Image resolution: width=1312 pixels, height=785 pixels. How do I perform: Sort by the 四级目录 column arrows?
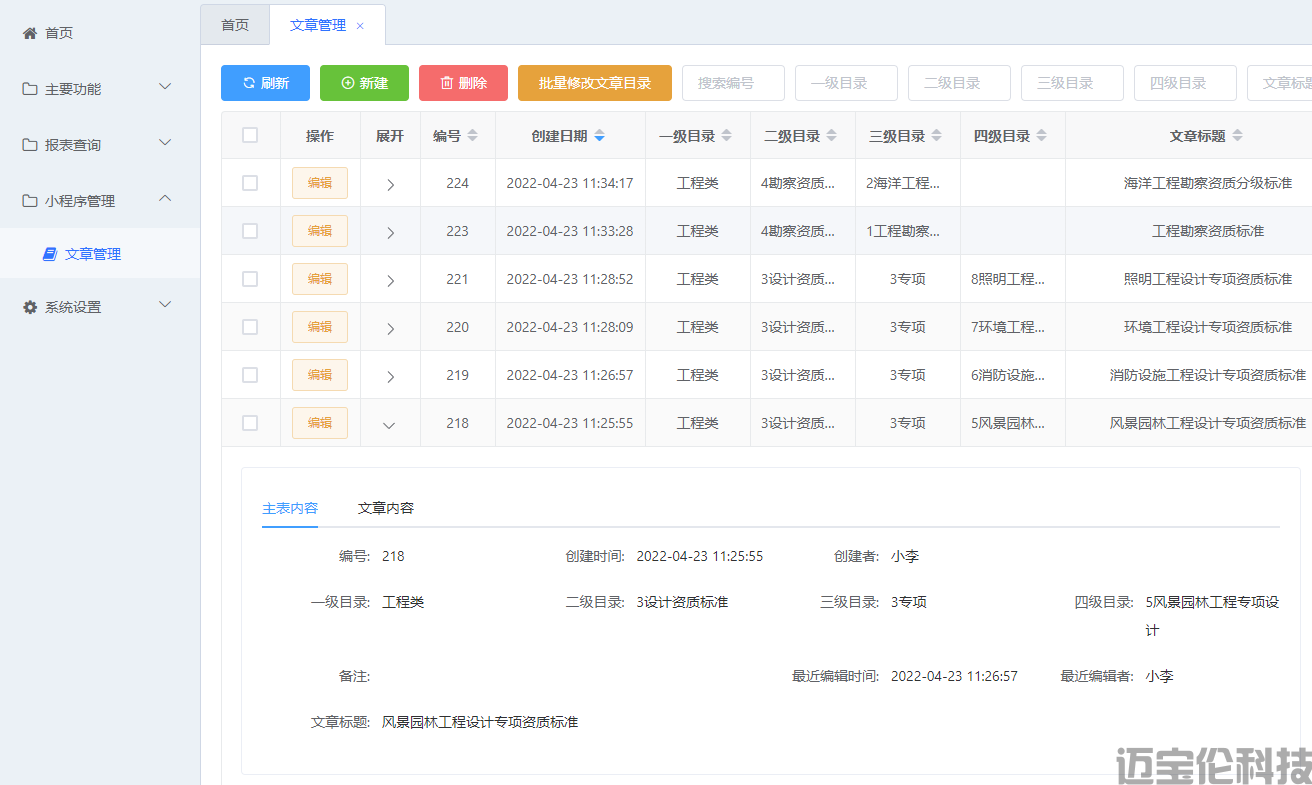point(1042,136)
